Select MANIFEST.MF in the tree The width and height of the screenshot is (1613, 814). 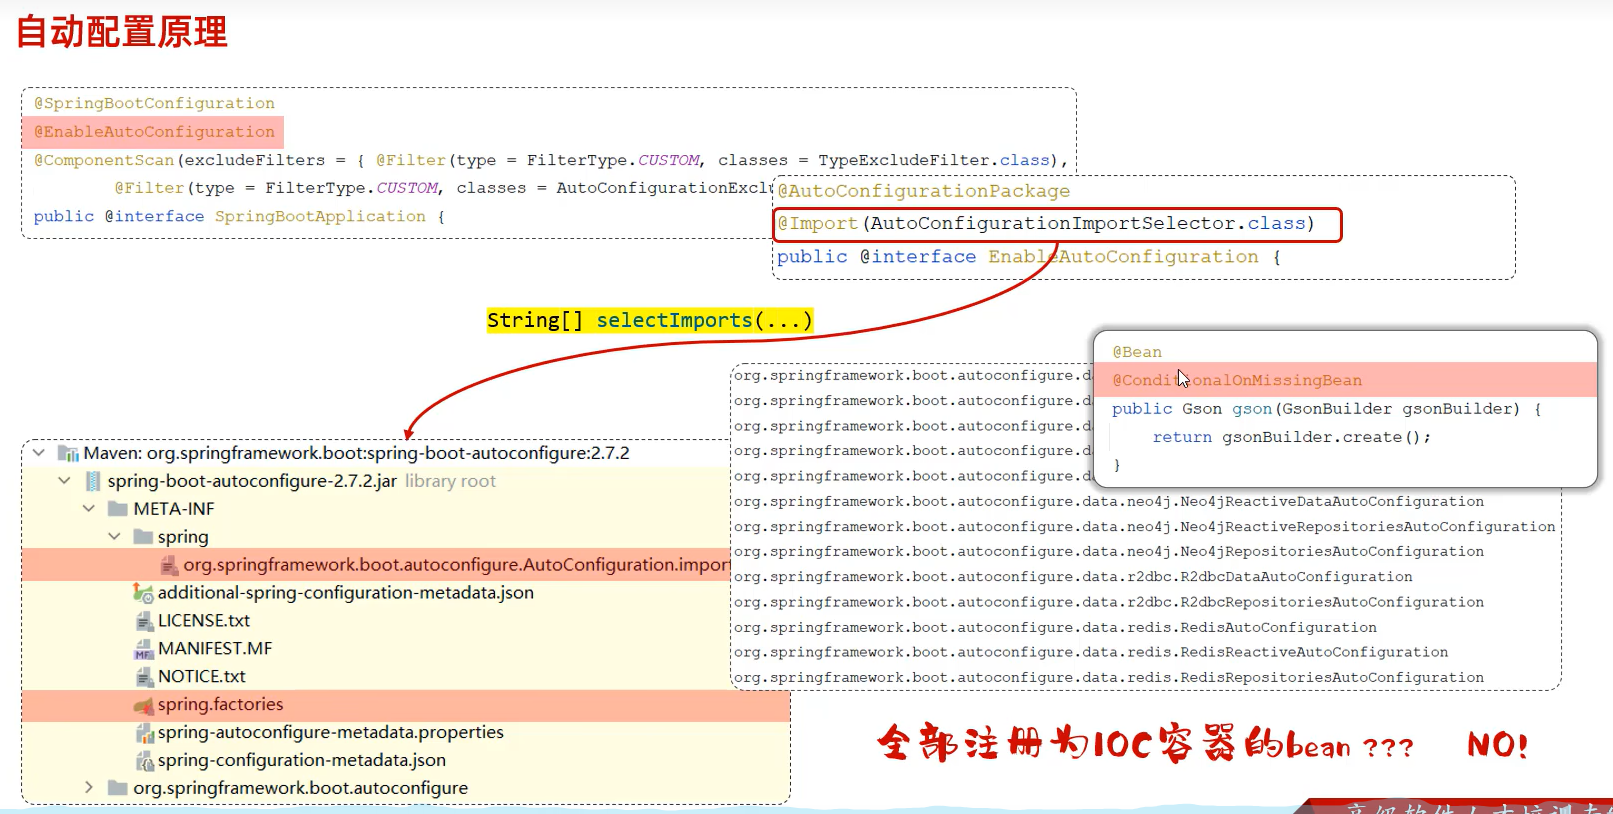(214, 649)
